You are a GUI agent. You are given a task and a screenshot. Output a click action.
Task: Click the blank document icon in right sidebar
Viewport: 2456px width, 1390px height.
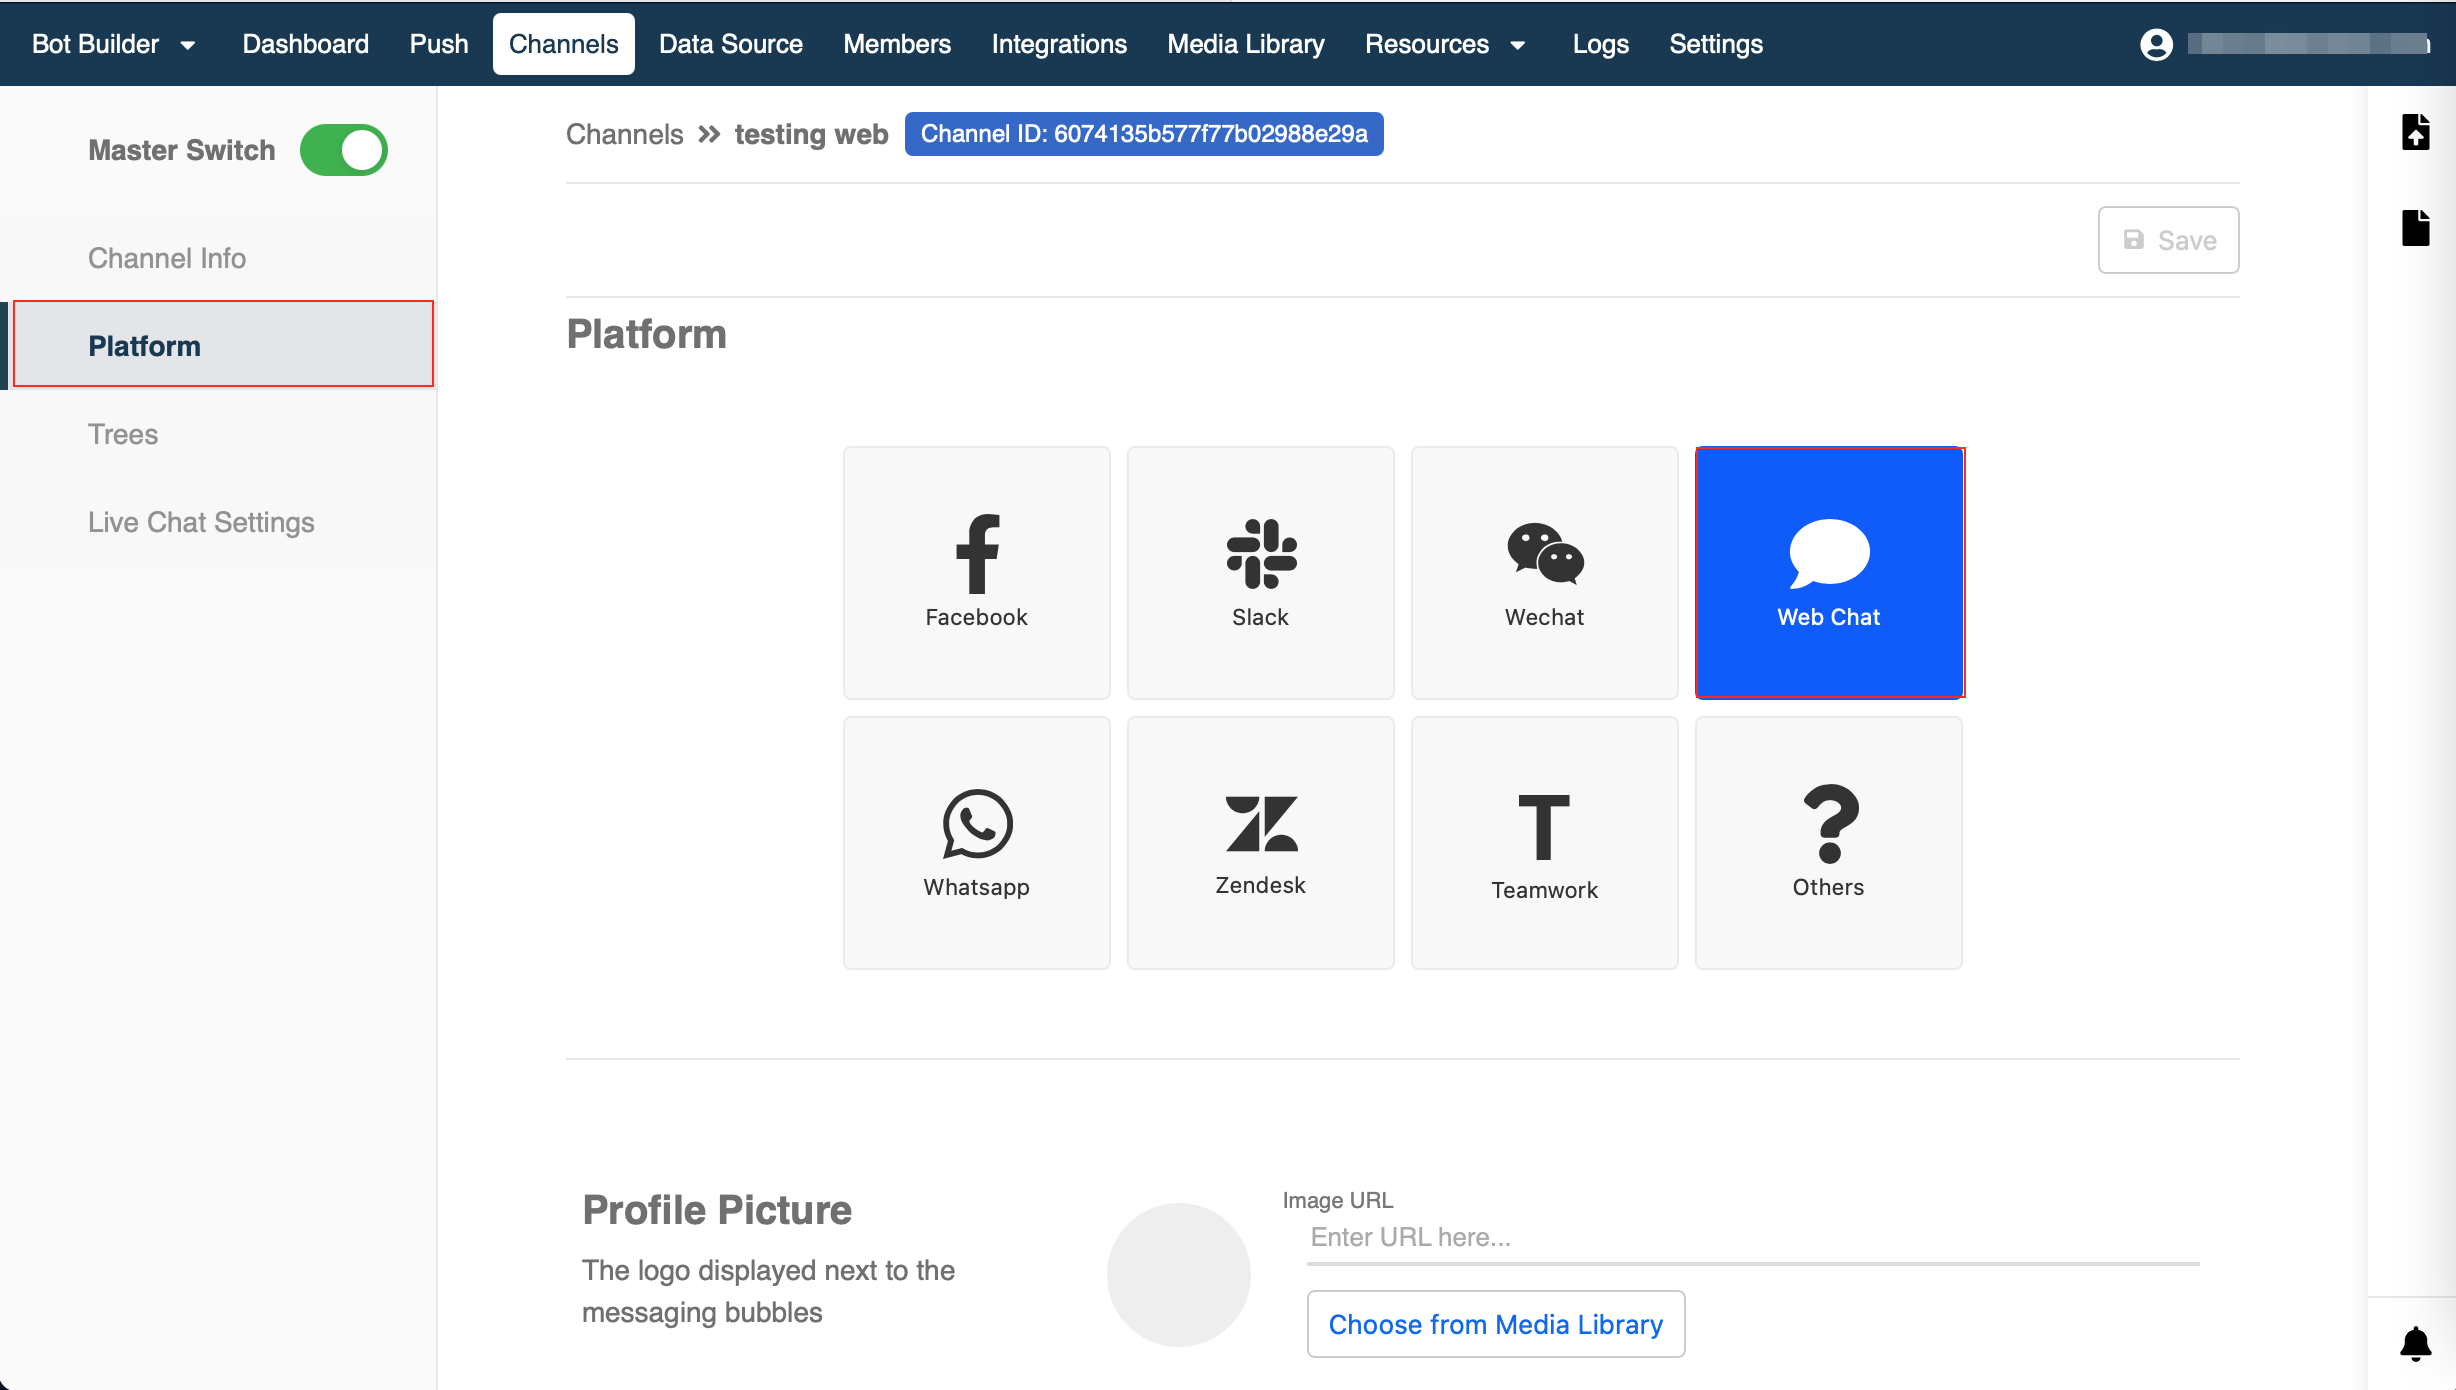[2416, 227]
